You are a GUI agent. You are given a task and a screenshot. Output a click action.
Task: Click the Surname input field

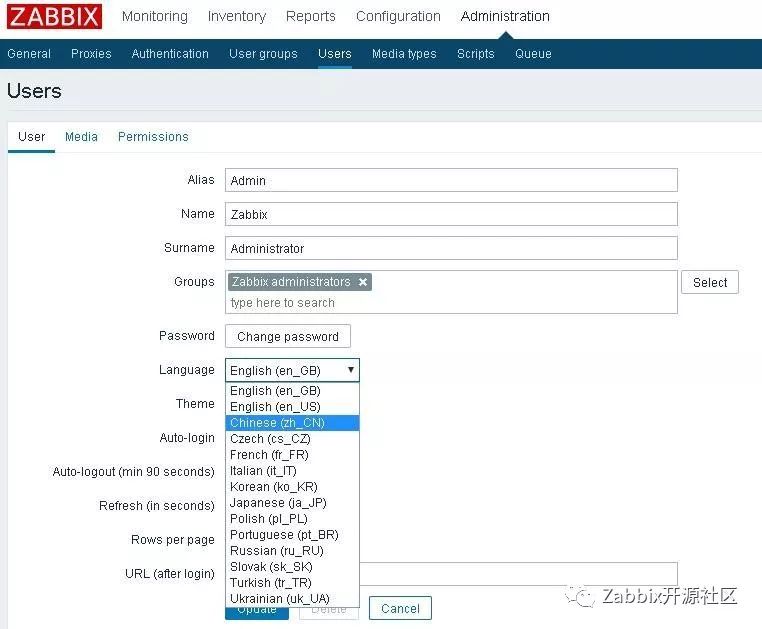451,248
